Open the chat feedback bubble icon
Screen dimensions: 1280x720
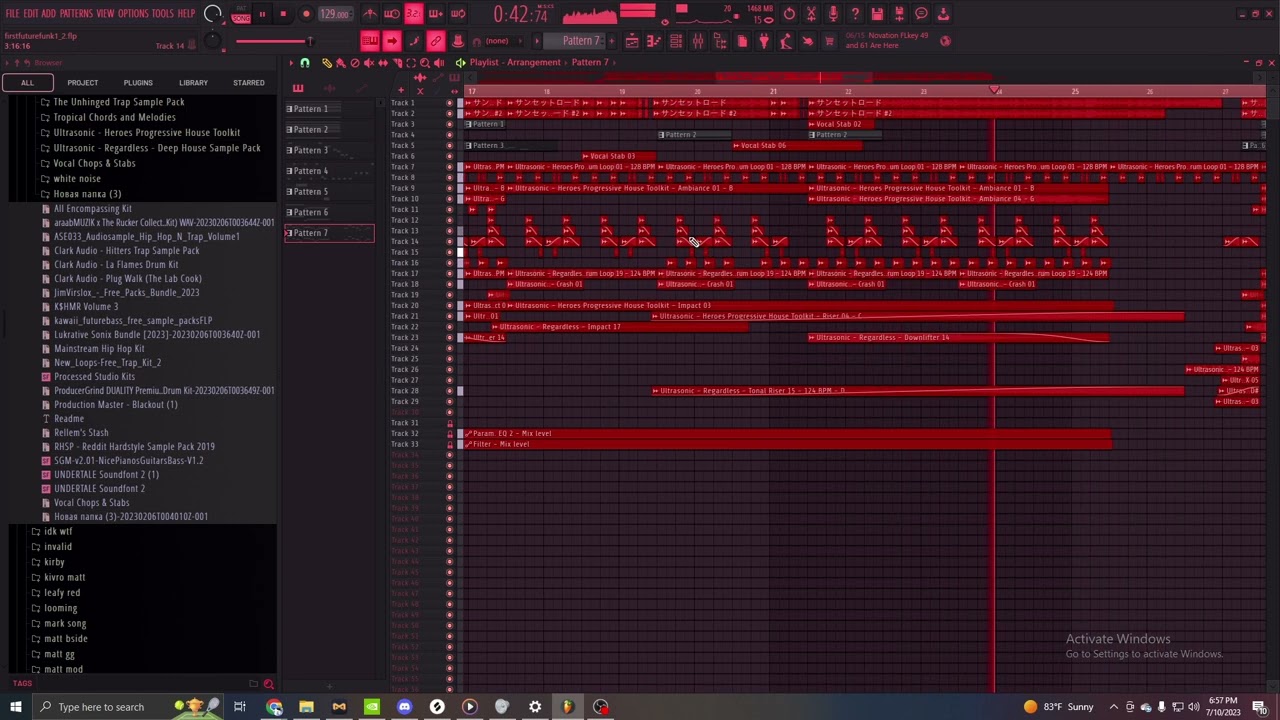pos(921,14)
